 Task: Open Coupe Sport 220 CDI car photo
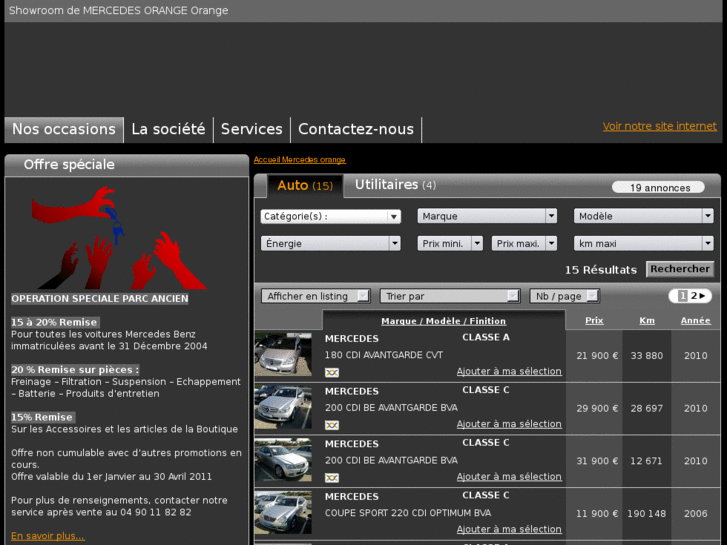point(283,513)
